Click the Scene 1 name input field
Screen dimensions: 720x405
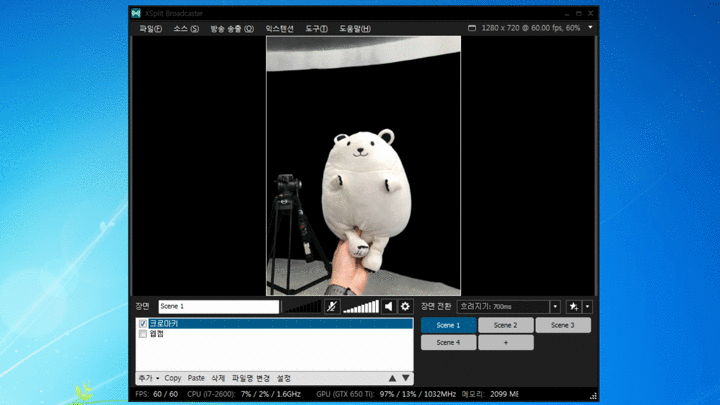coord(219,306)
